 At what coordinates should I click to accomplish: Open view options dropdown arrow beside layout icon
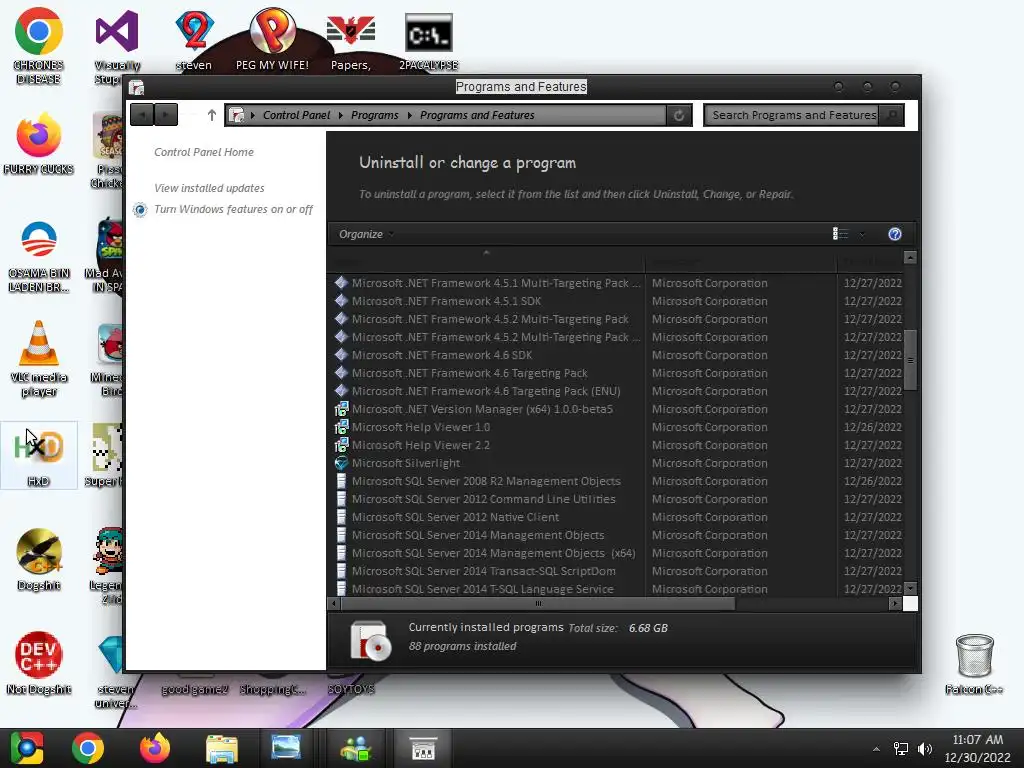pyautogui.click(x=862, y=234)
